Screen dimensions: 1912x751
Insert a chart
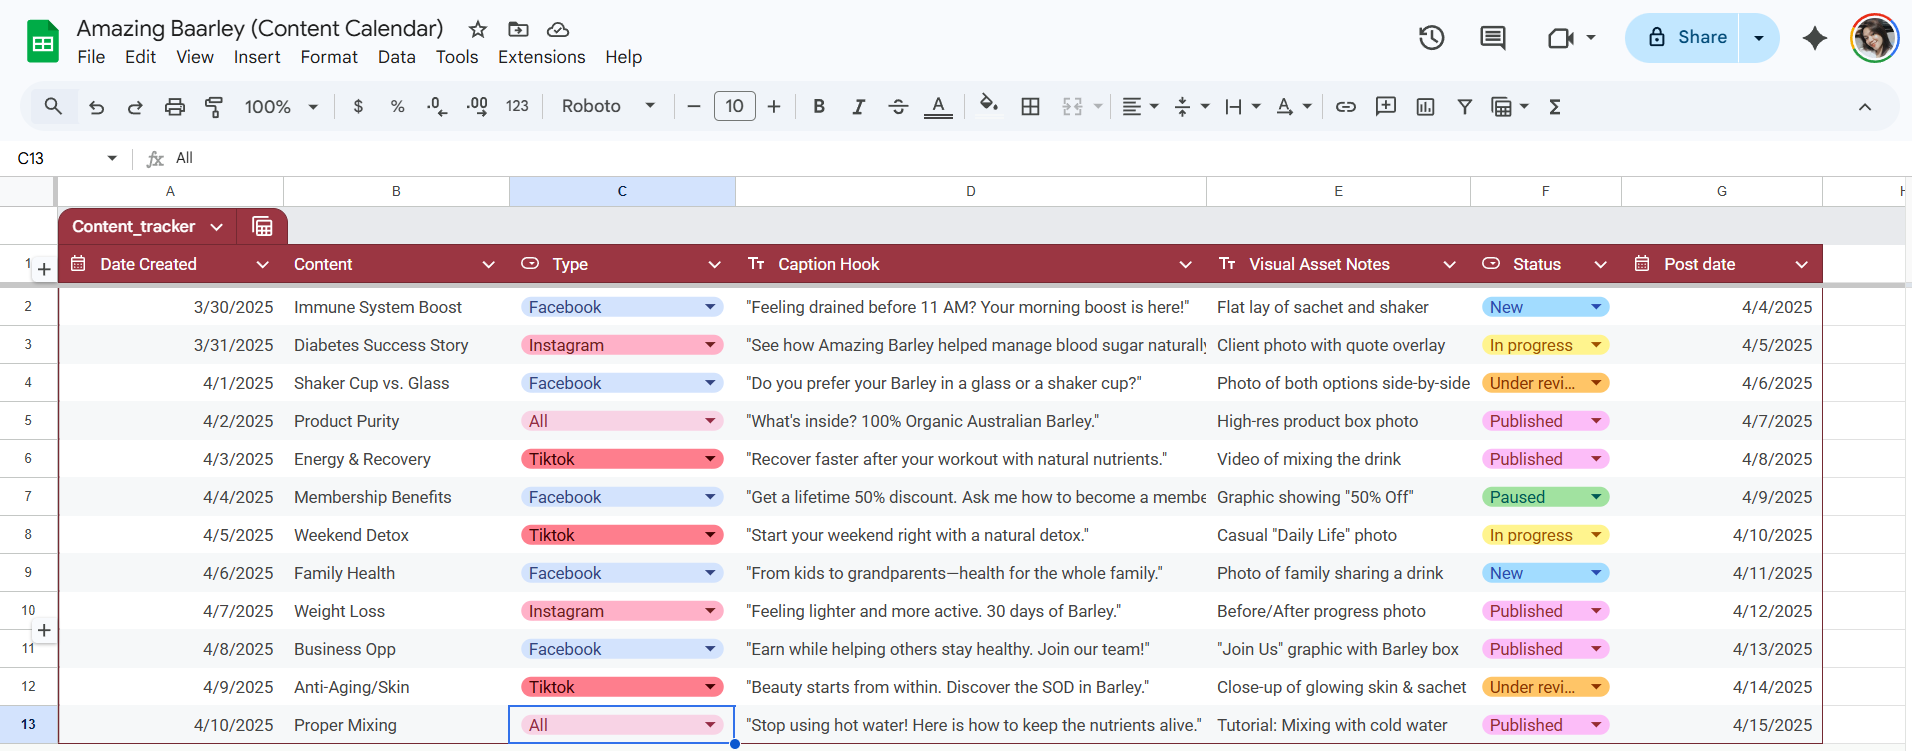pos(1426,106)
